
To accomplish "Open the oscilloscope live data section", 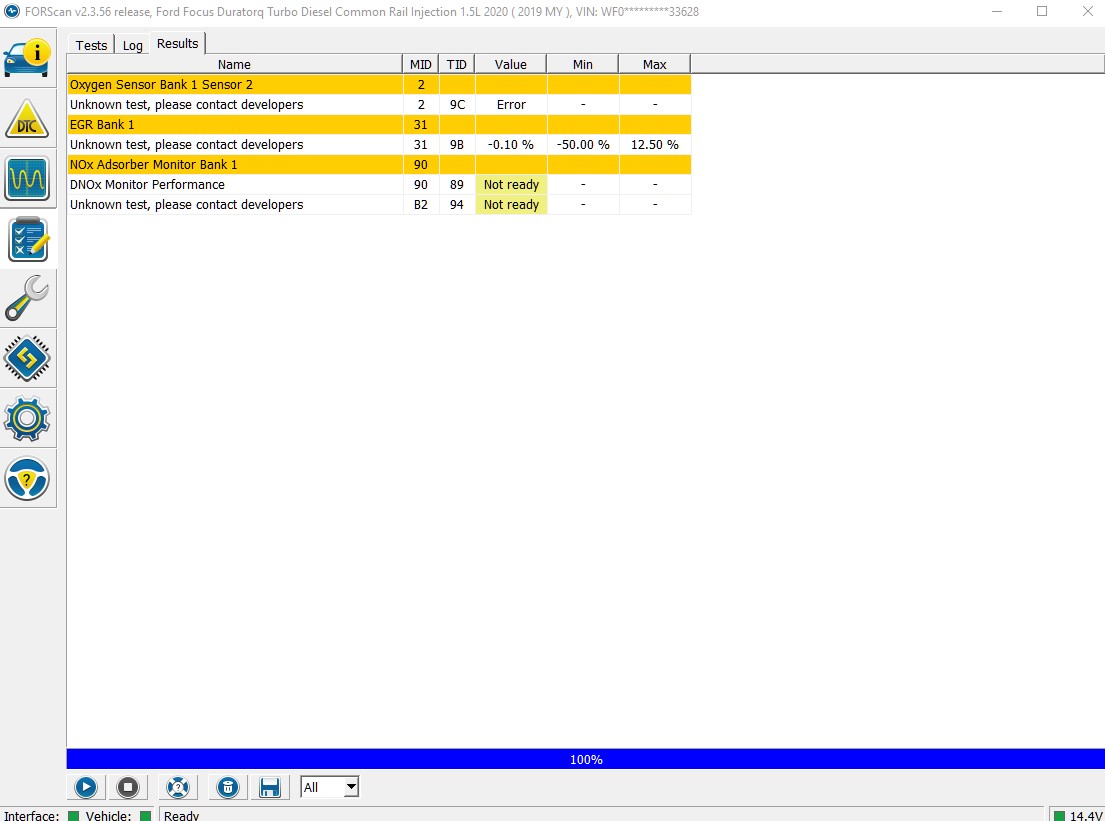I will 27,179.
